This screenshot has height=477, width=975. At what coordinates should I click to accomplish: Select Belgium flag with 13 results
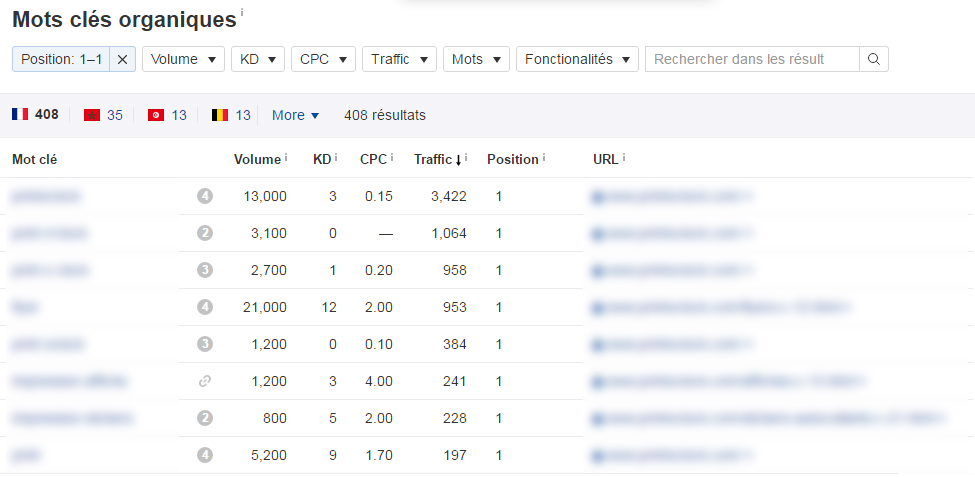(231, 115)
